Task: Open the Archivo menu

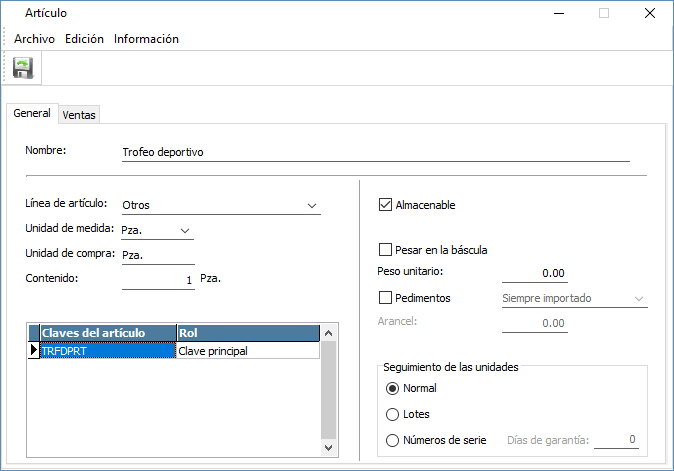Action: tap(34, 39)
